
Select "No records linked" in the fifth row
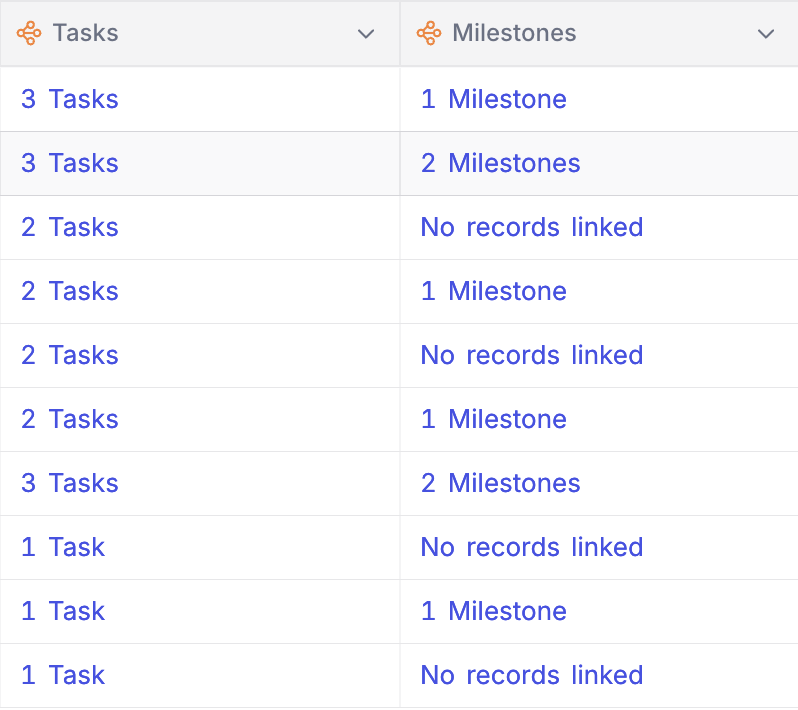point(531,355)
